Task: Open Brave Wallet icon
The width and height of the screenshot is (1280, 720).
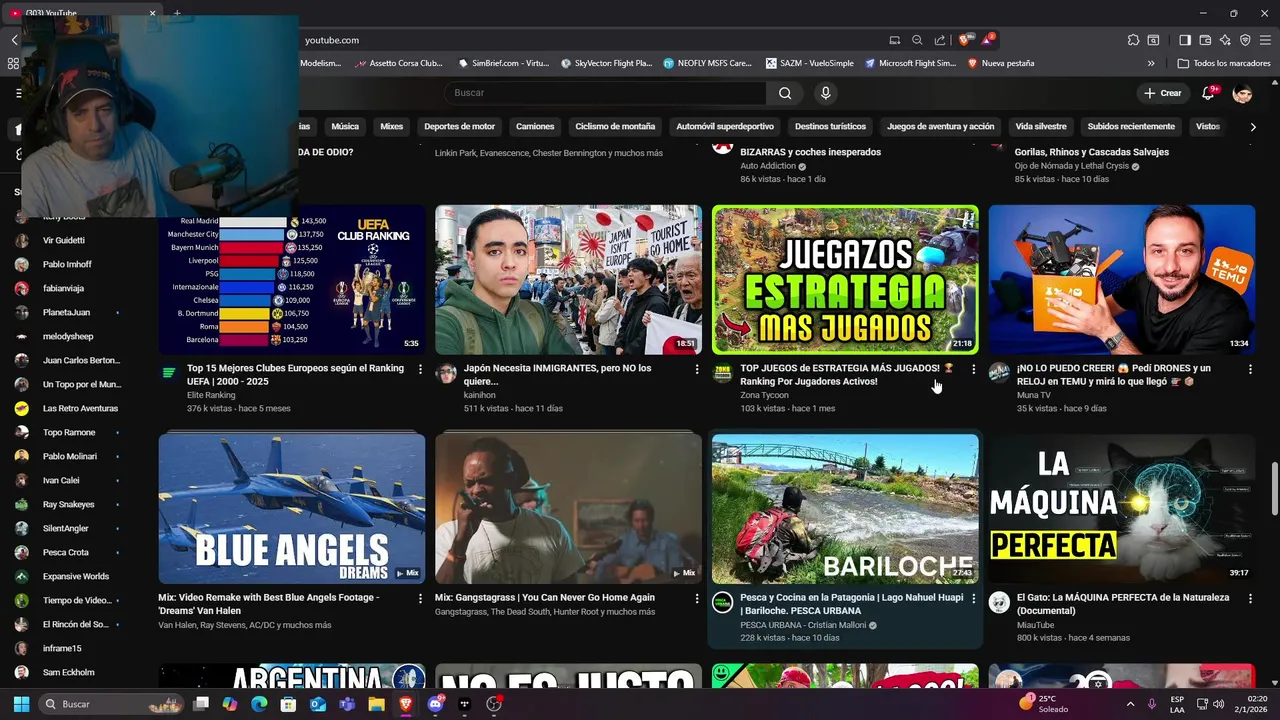Action: [x=1205, y=40]
